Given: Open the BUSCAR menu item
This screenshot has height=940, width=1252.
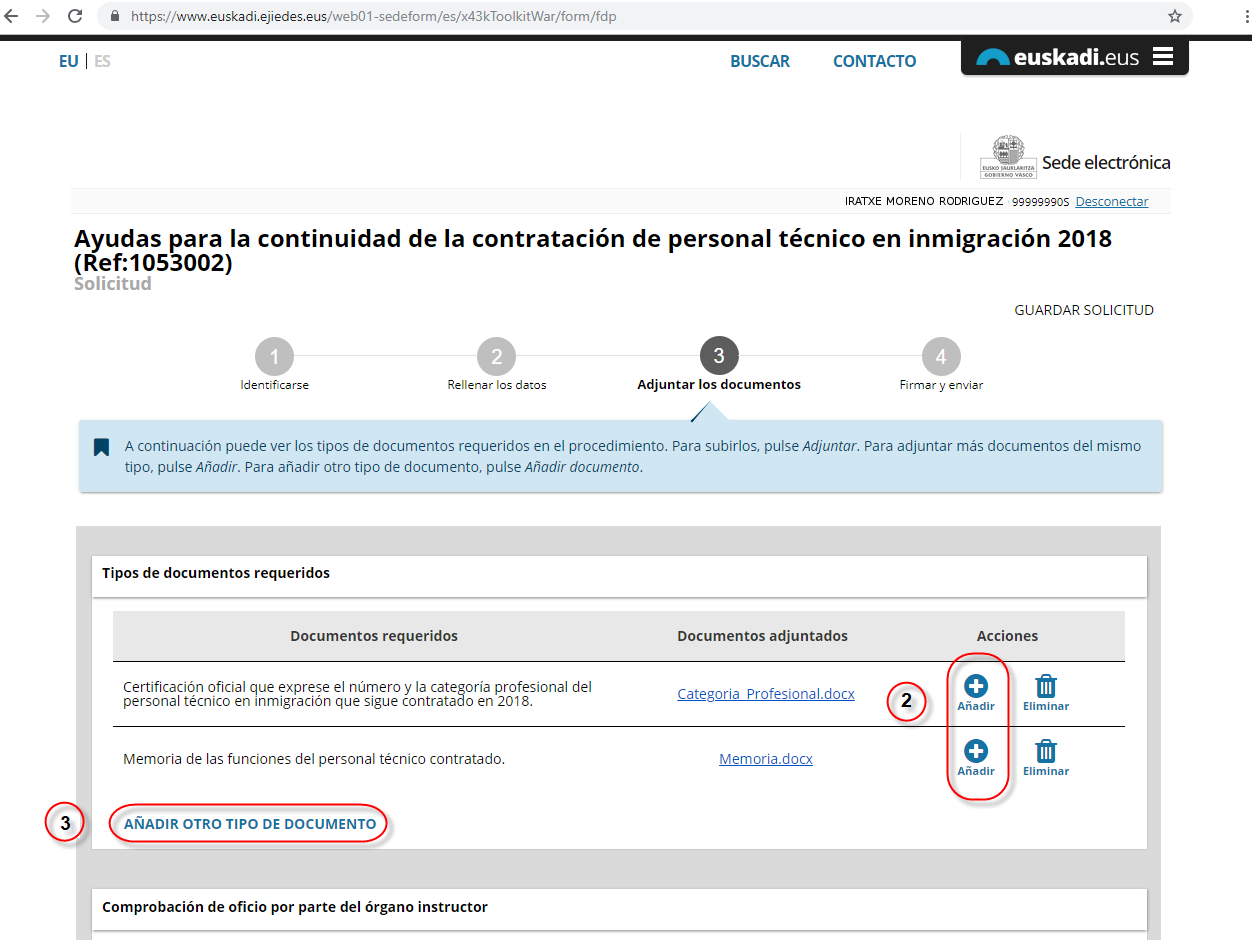Looking at the screenshot, I should (x=760, y=61).
